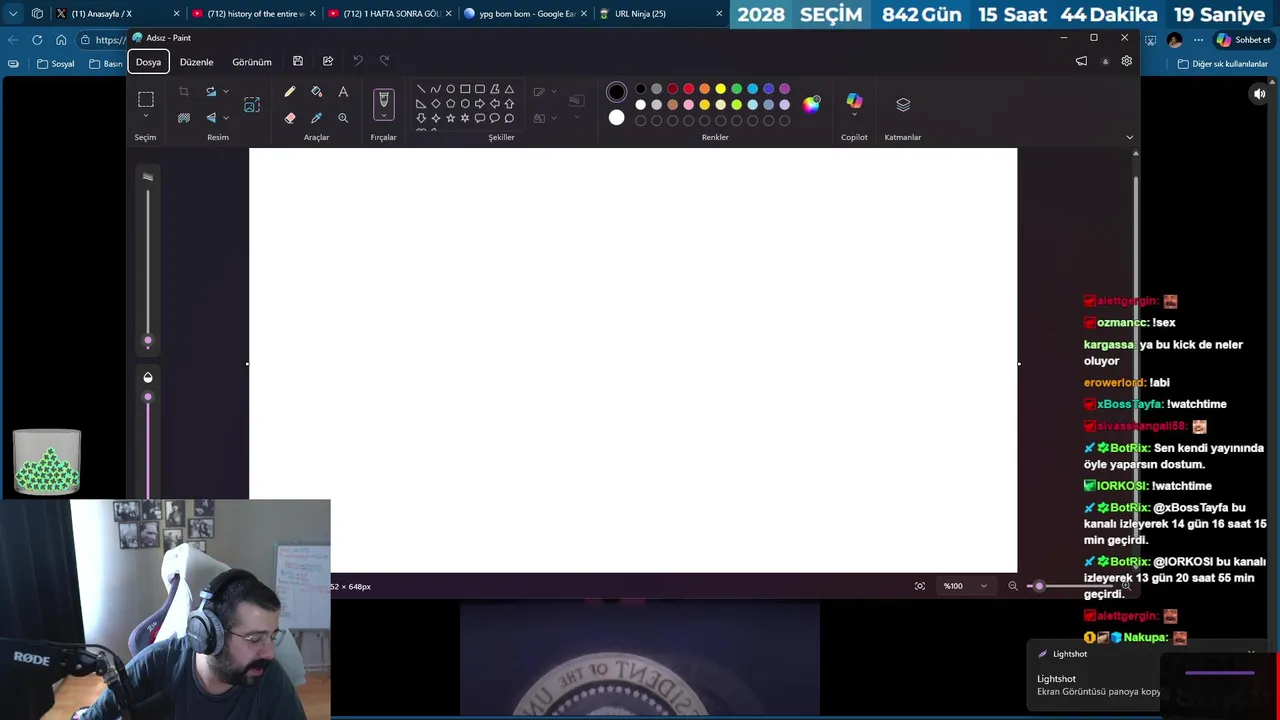Toggle the Katmanlar layers panel
Image resolution: width=1280 pixels, height=720 pixels.
(903, 104)
